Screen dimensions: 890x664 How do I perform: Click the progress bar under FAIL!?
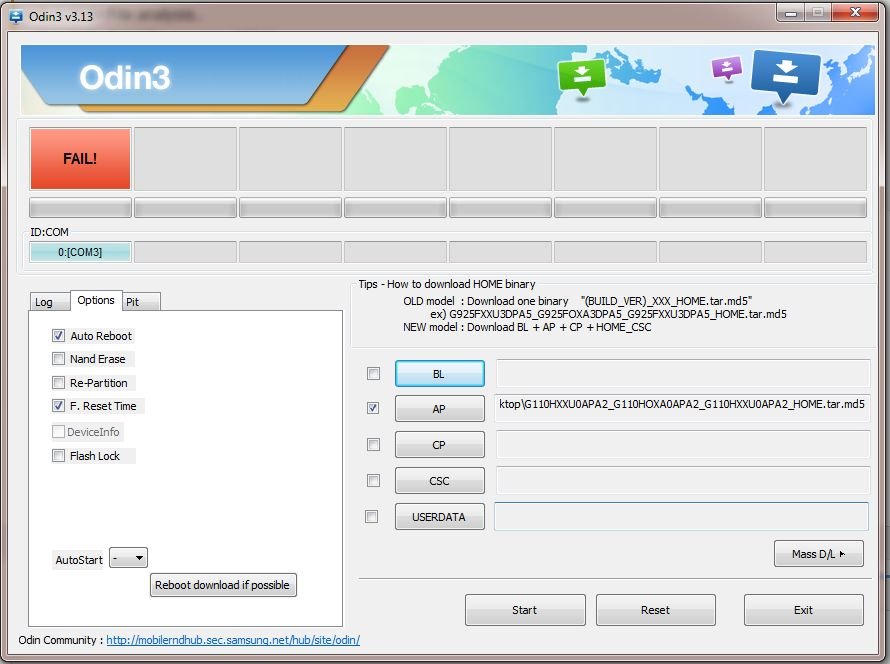[x=80, y=208]
